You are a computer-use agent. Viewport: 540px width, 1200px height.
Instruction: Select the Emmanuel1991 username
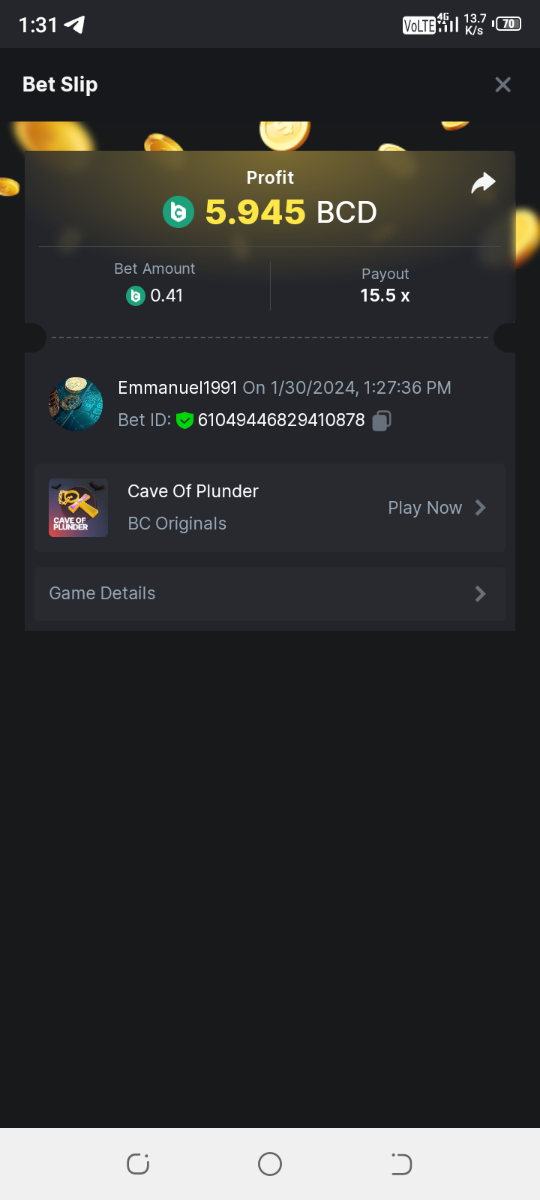[177, 388]
